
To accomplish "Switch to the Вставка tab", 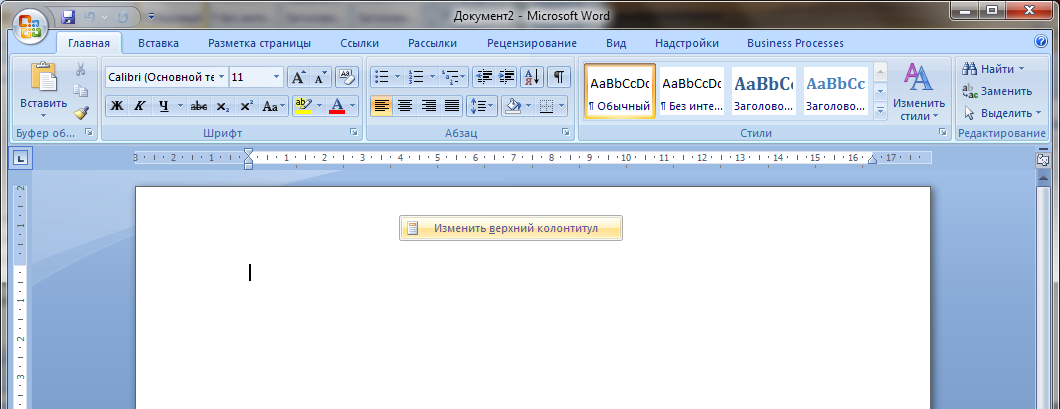I will (159, 43).
